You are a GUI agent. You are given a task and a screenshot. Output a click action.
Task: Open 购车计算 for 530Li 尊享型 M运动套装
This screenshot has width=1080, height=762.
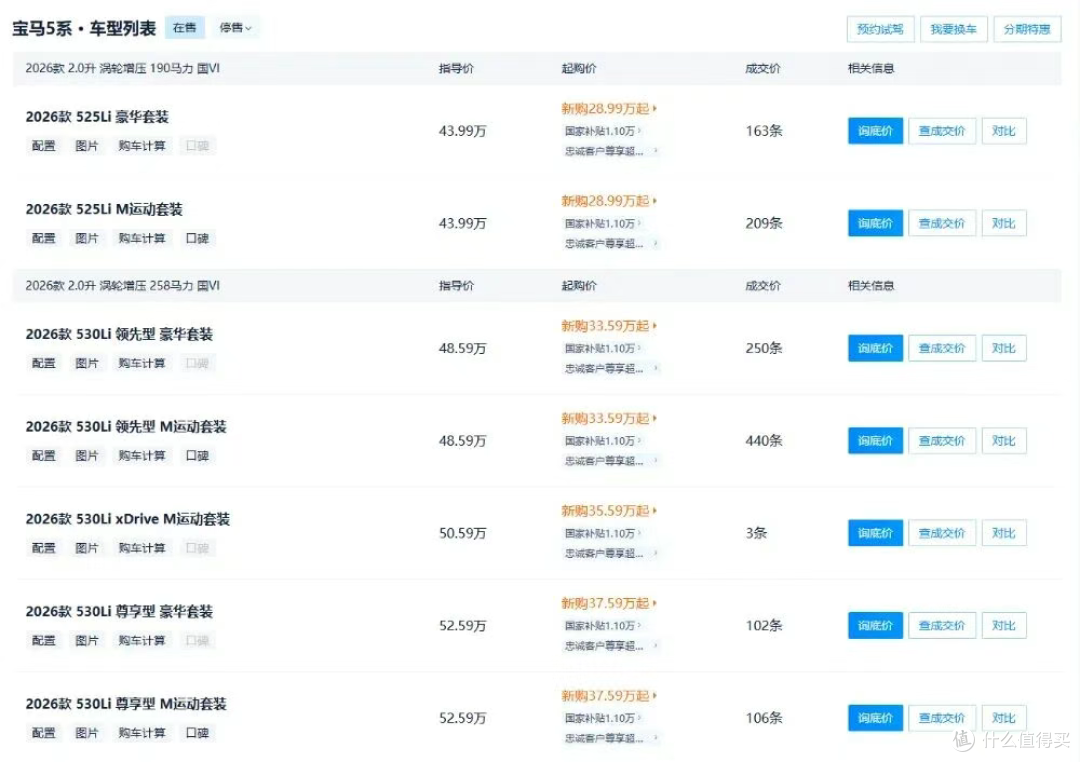click(x=142, y=732)
